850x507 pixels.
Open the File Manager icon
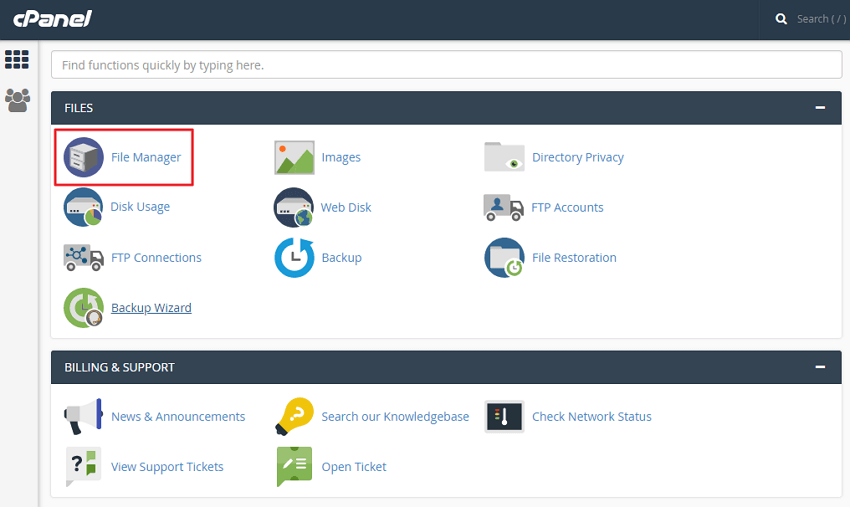[x=83, y=157]
